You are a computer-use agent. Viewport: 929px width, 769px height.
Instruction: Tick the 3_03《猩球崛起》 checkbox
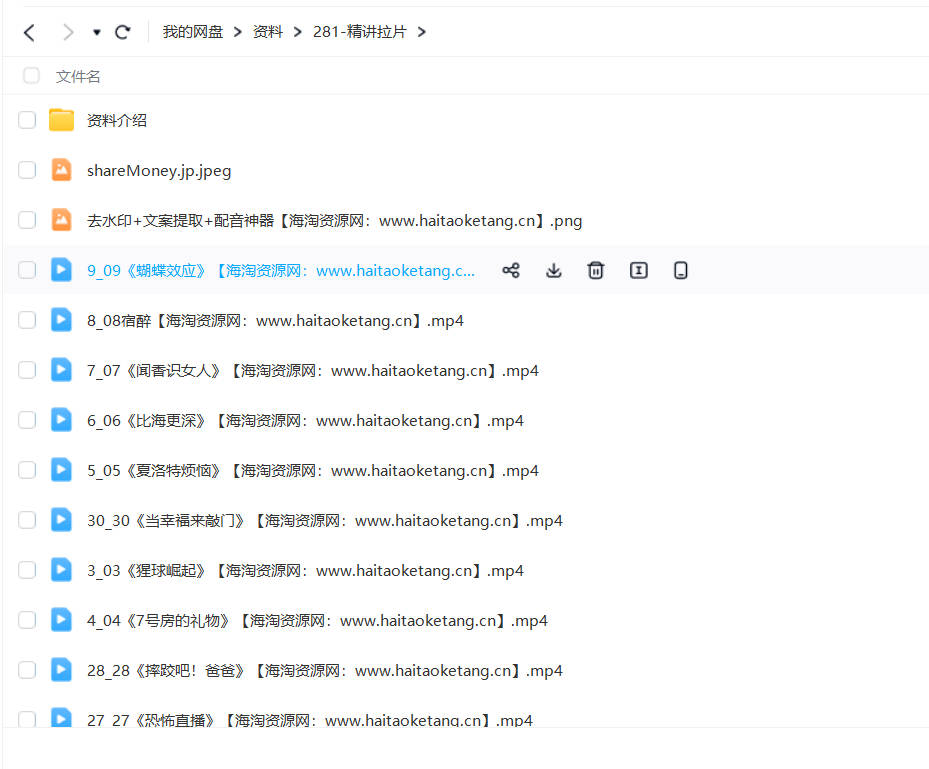27,570
